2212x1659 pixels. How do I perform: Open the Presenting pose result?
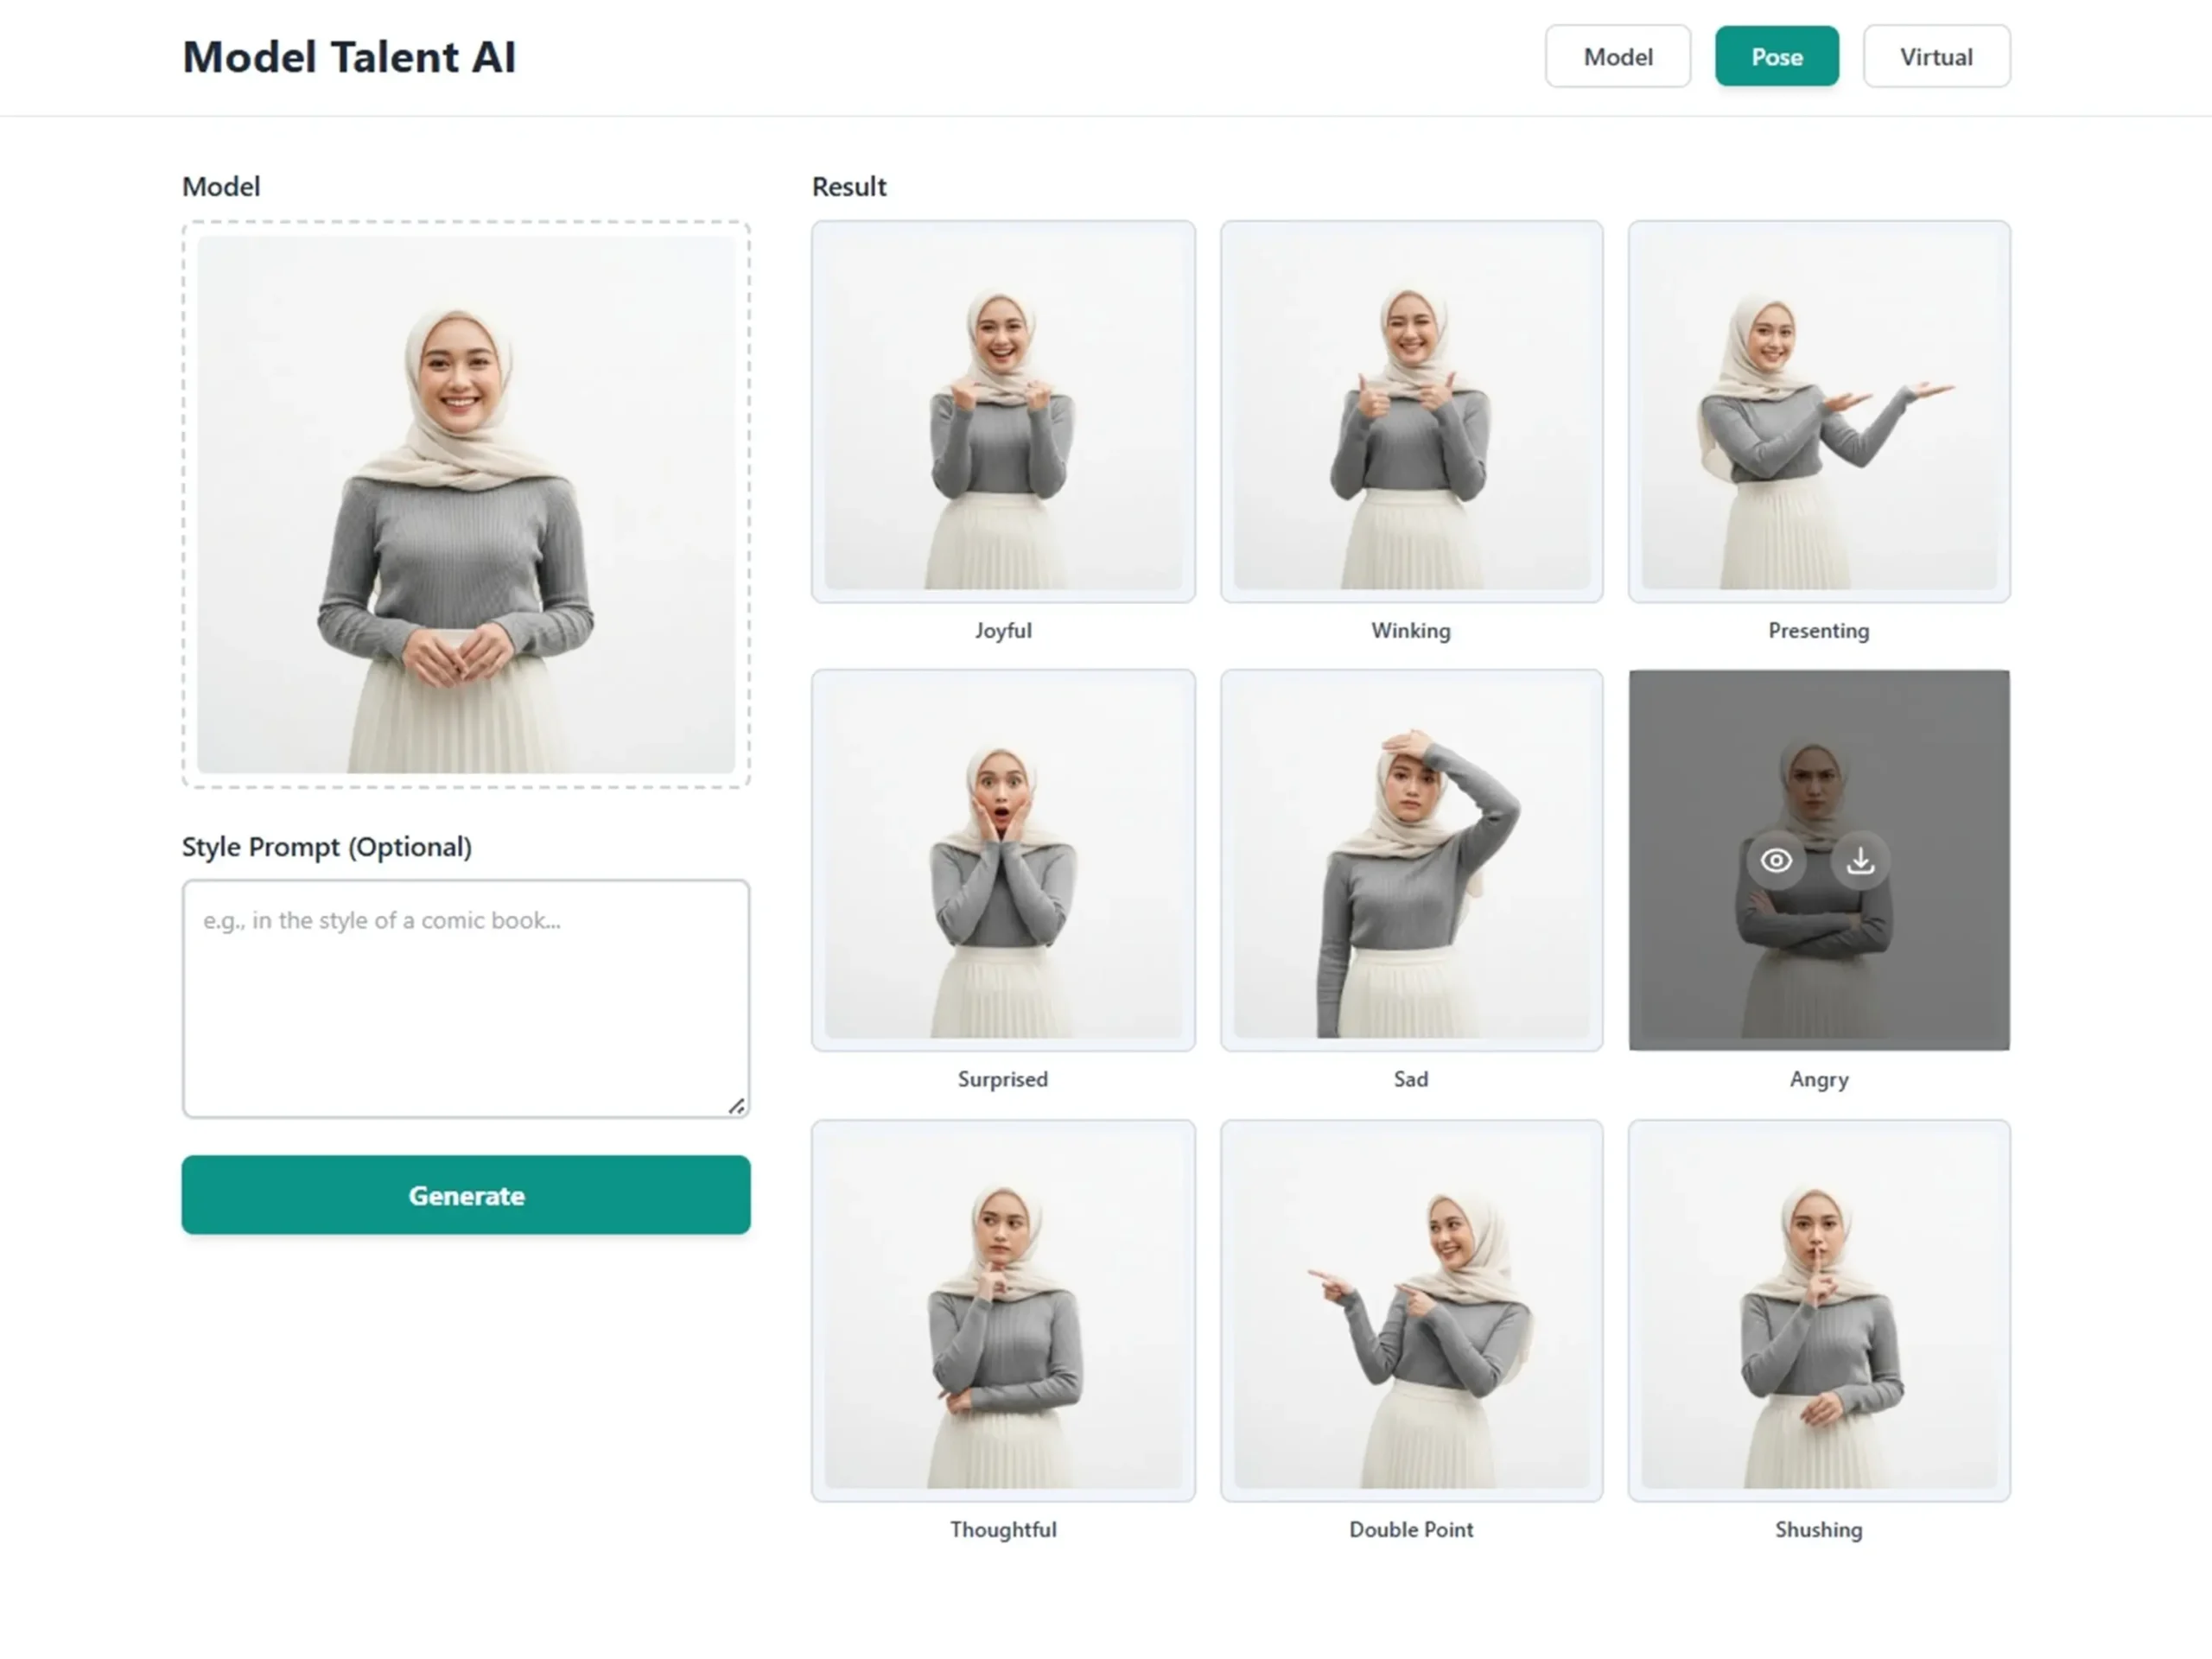tap(1819, 411)
